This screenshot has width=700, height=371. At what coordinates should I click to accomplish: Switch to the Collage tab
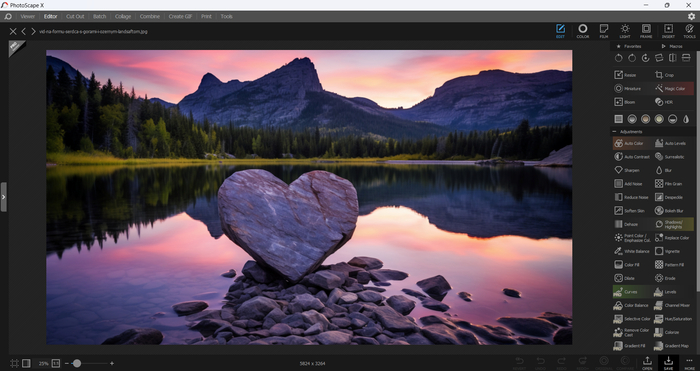pos(123,17)
